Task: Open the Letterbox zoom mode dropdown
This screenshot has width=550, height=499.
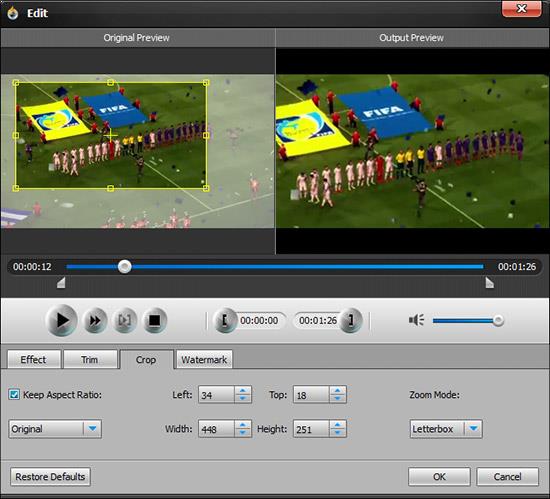Action: click(x=446, y=429)
